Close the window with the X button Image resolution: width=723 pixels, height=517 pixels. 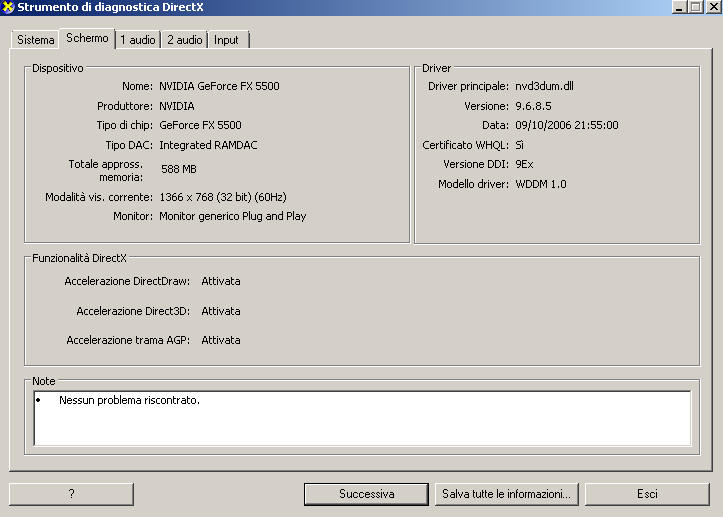click(712, 7)
